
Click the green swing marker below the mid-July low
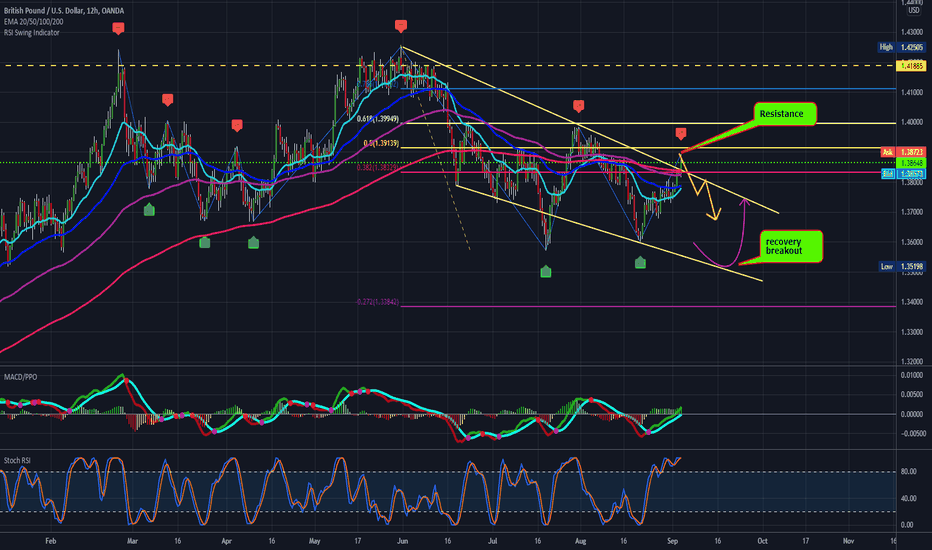(x=546, y=272)
